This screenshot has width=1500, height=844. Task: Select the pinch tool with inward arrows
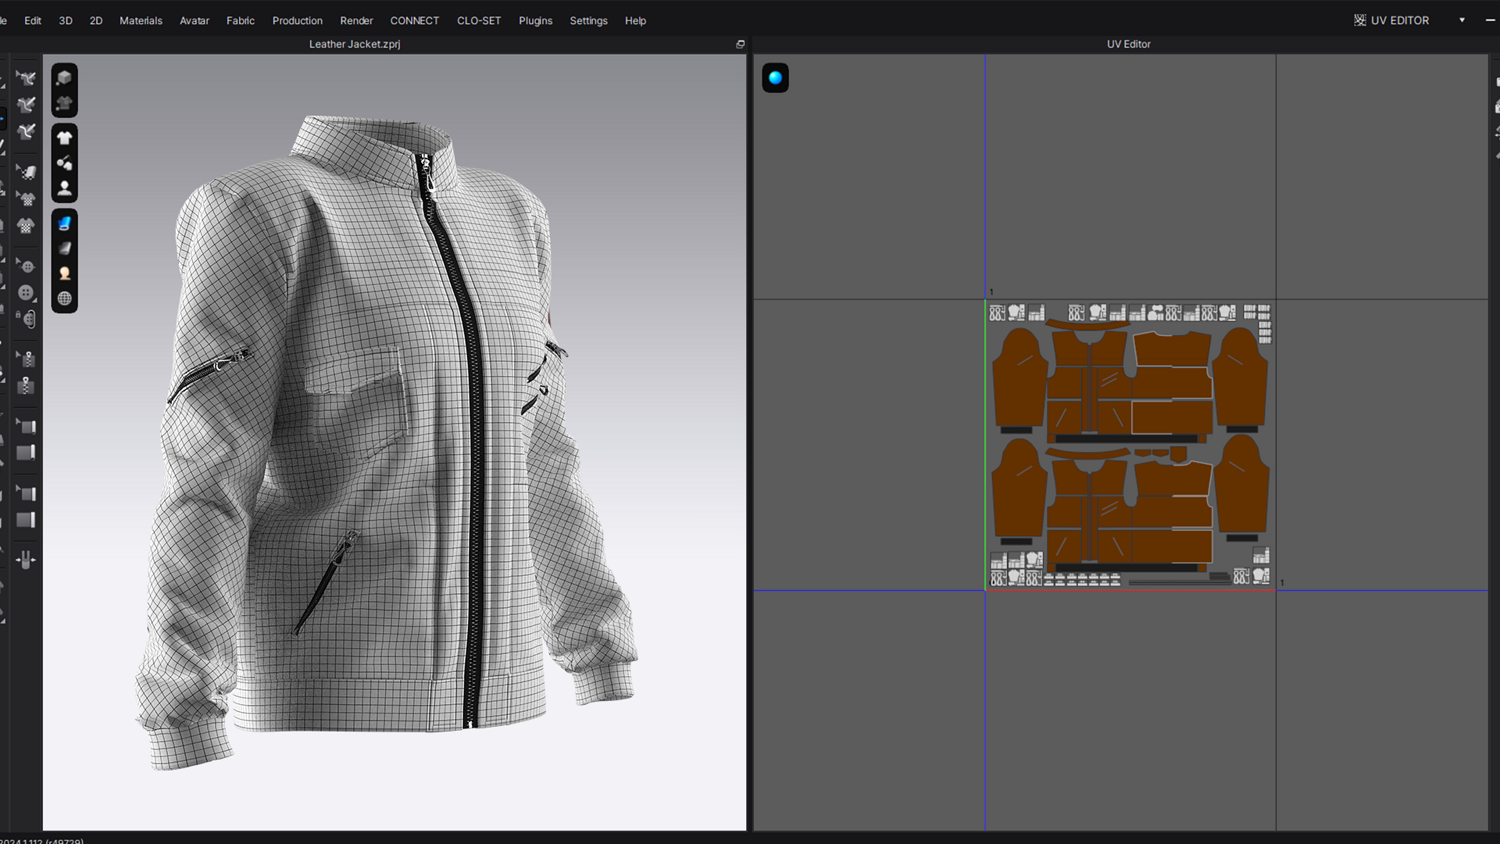tap(26, 560)
